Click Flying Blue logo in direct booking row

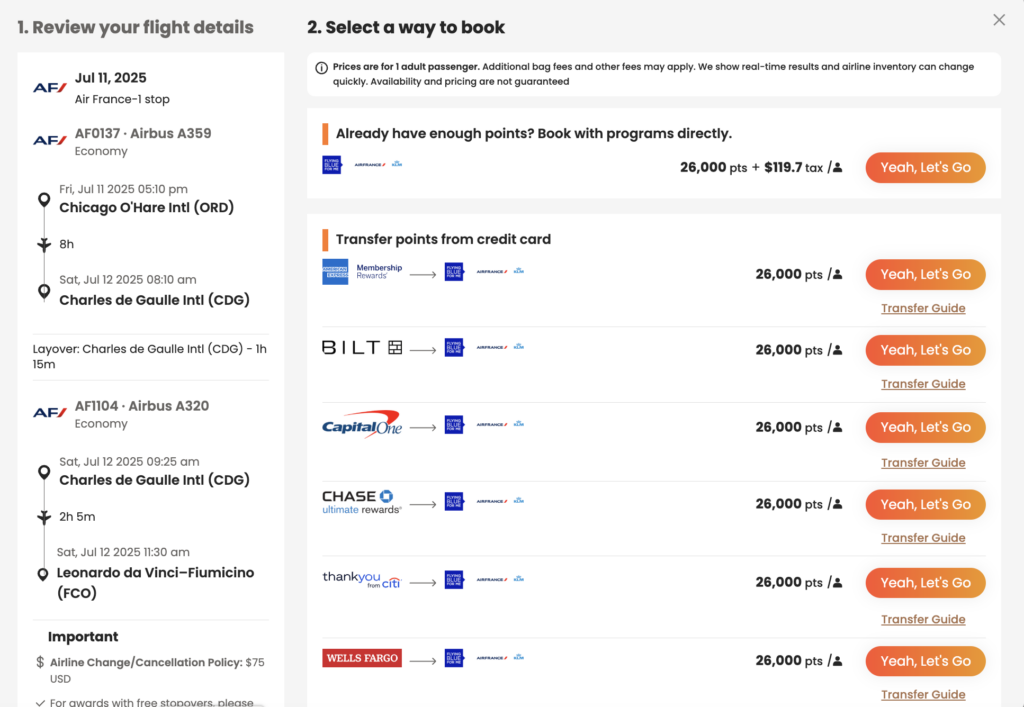[x=332, y=165]
